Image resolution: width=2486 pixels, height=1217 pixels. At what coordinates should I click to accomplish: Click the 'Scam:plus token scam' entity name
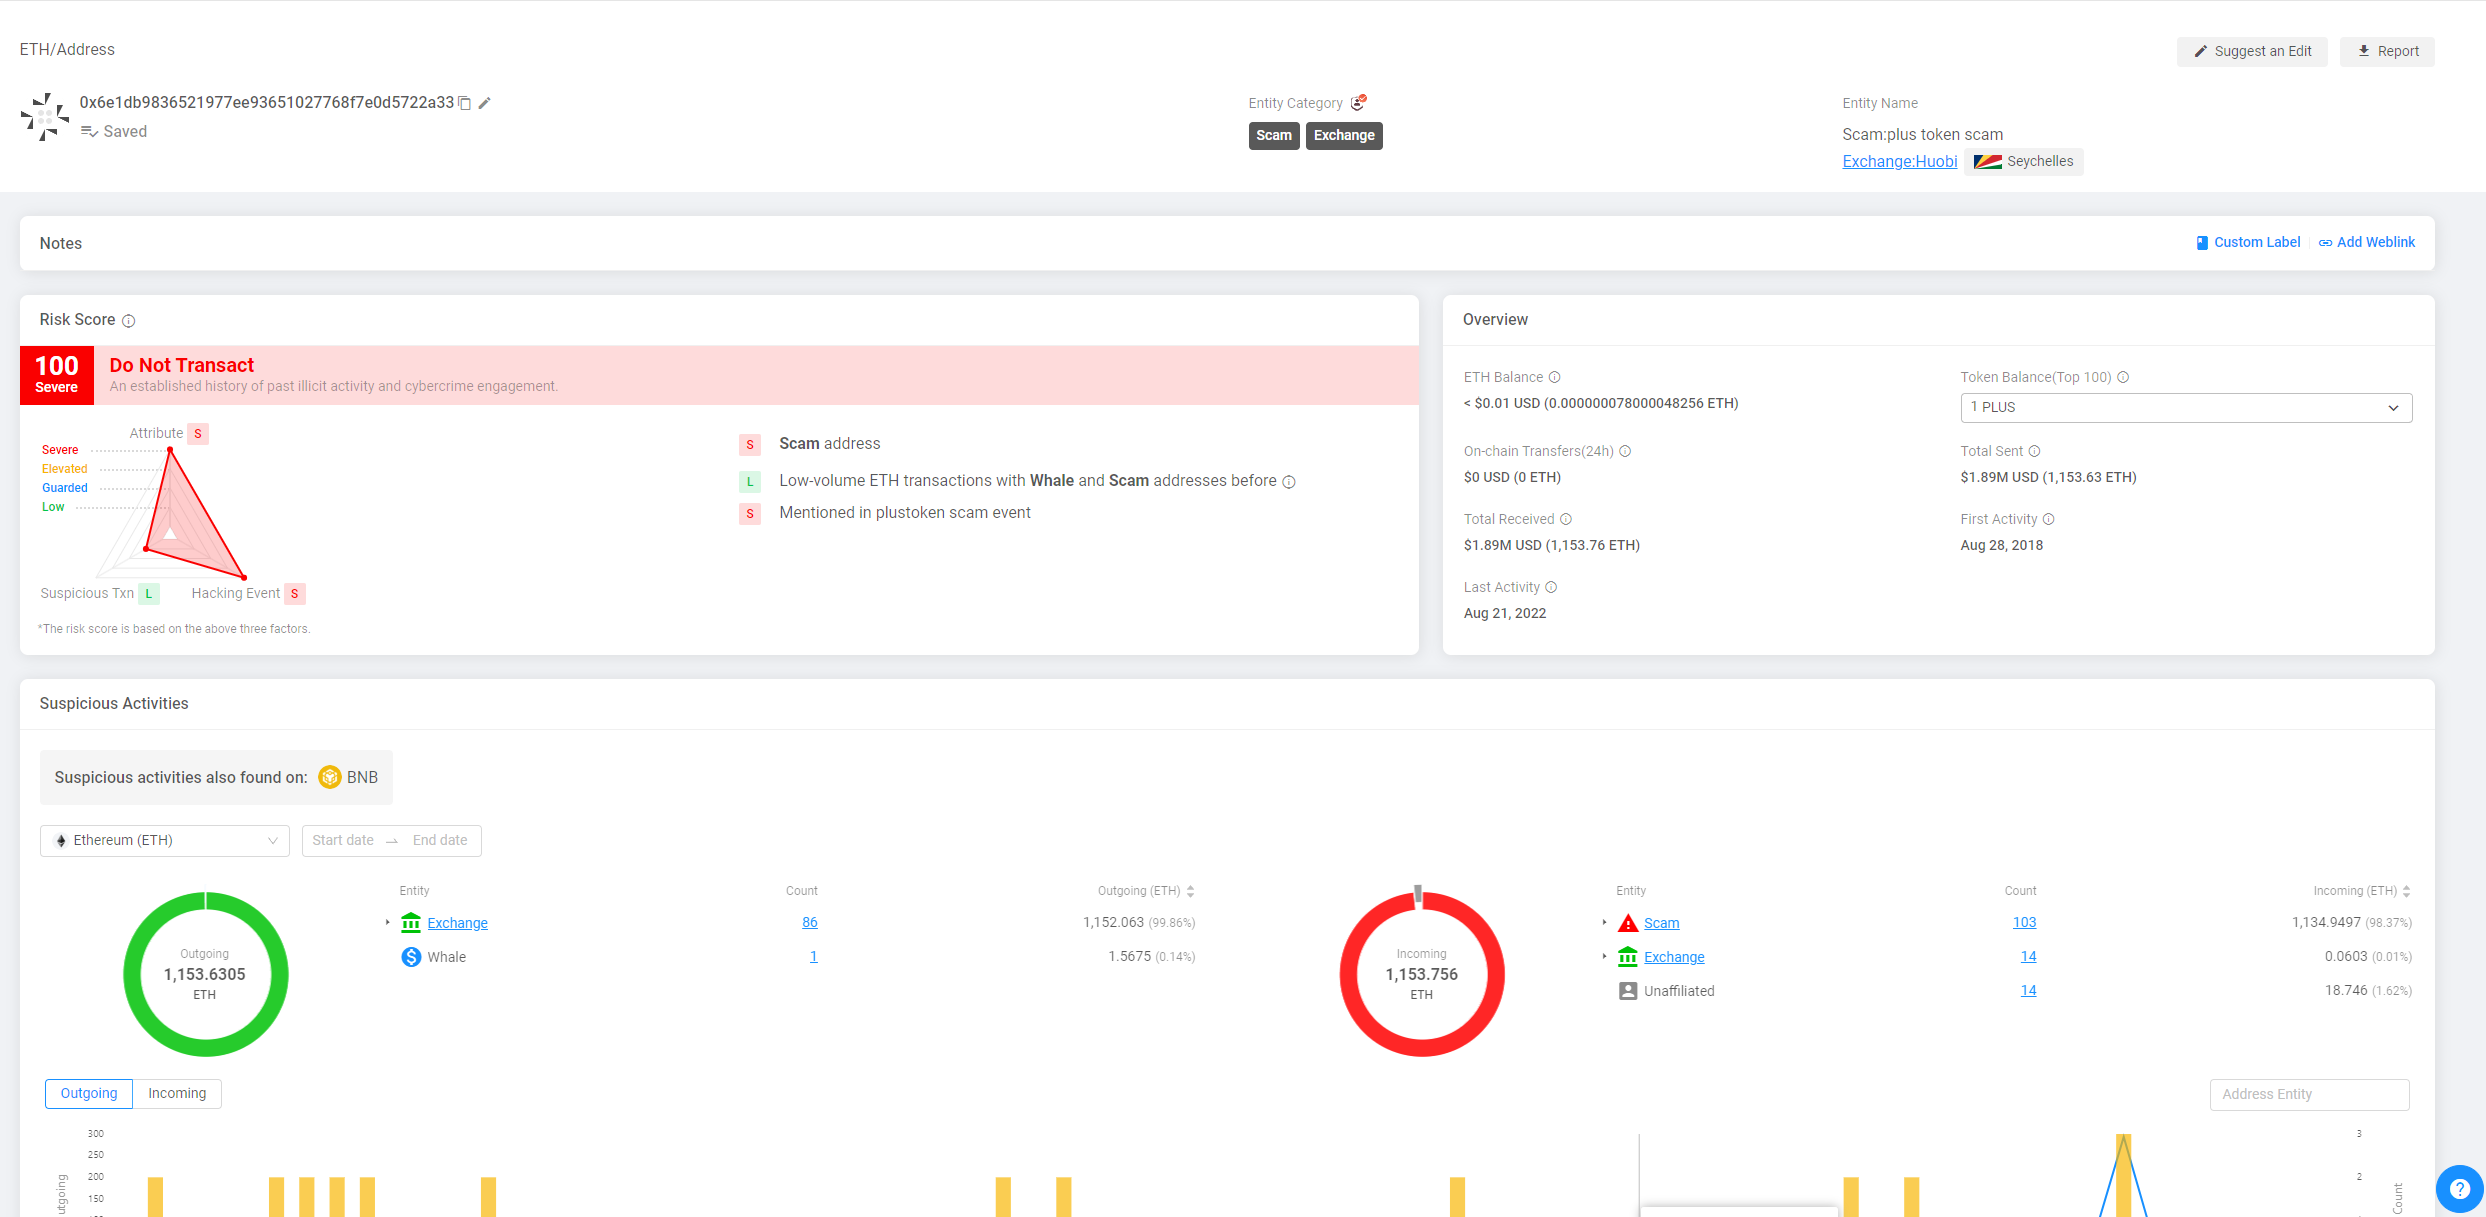[x=1923, y=135]
